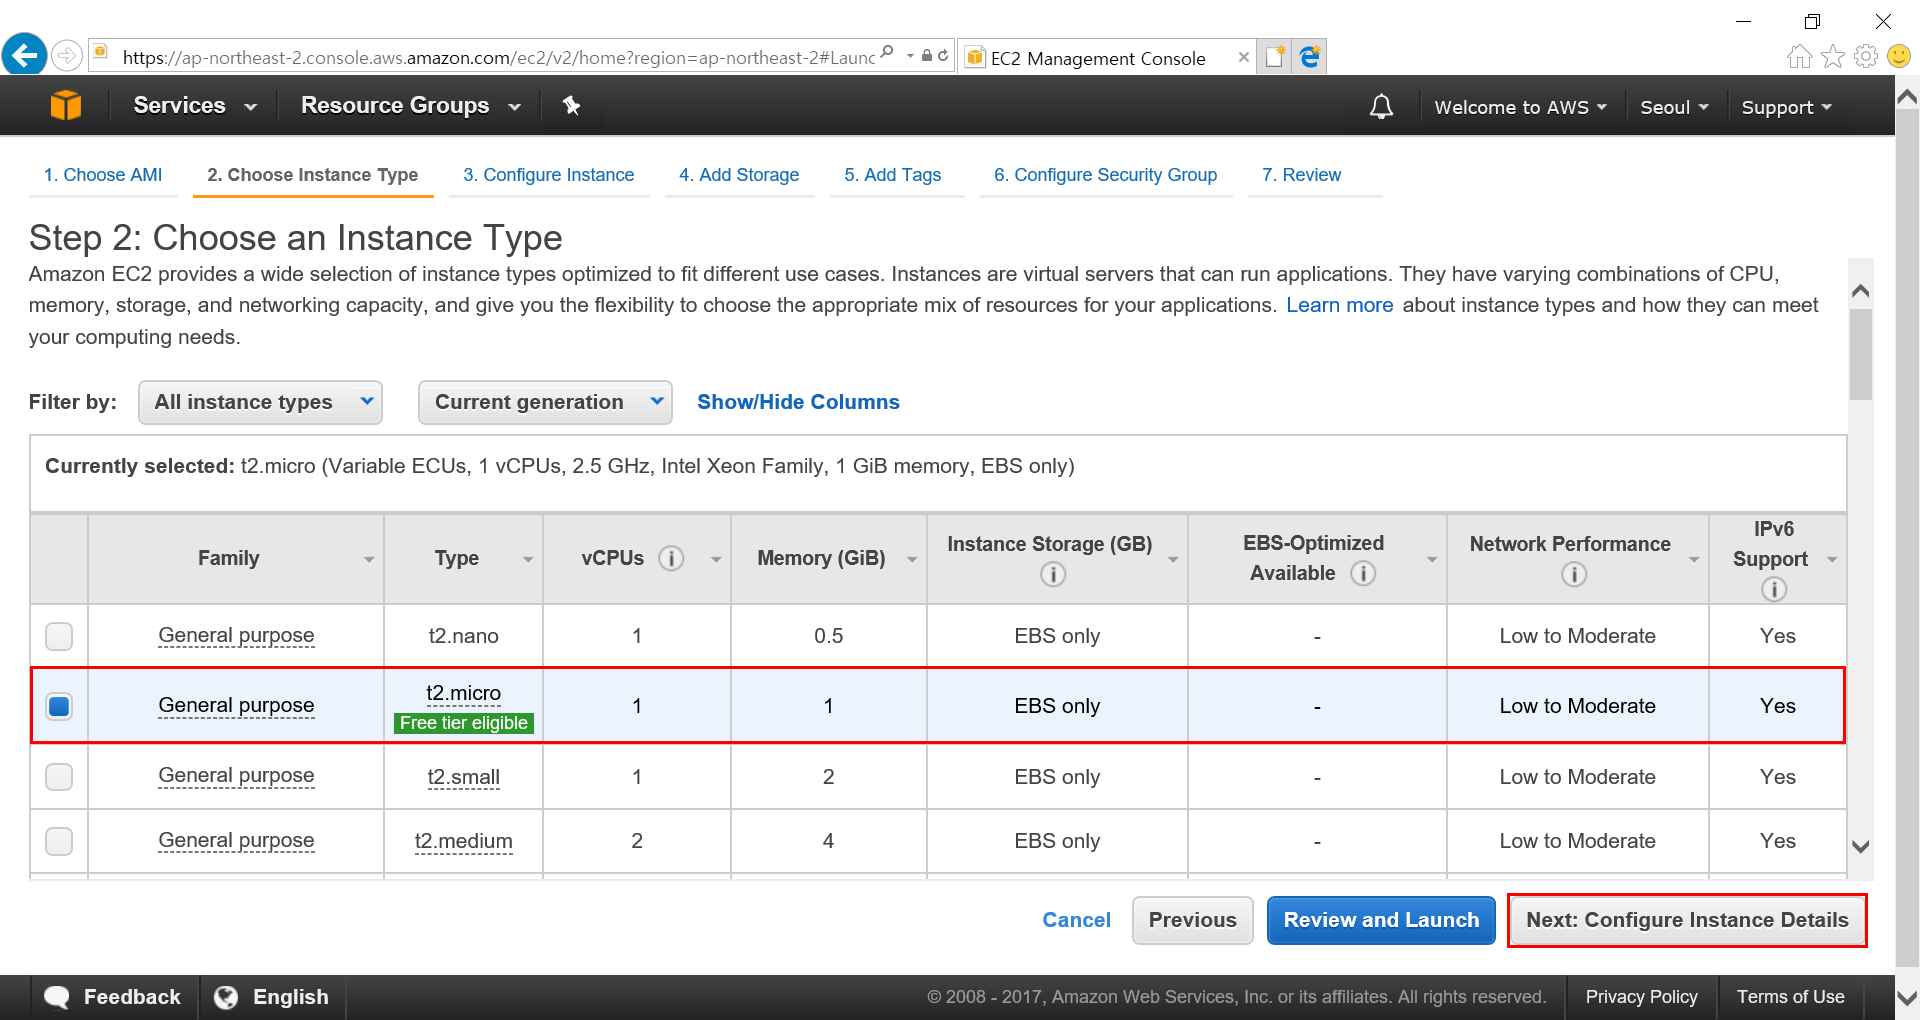Viewport: 1920px width, 1020px height.
Task: Open the browser settings gear icon
Action: click(1865, 57)
